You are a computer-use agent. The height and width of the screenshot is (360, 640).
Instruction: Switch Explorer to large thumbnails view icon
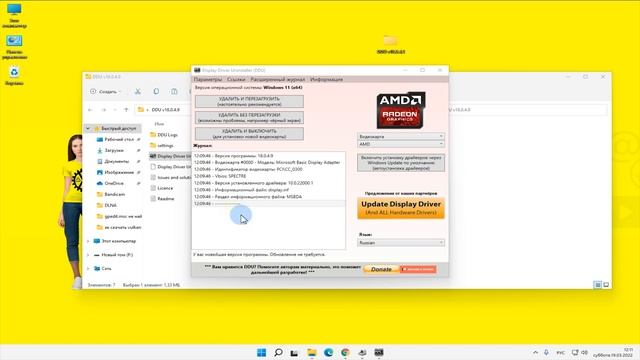(606, 285)
